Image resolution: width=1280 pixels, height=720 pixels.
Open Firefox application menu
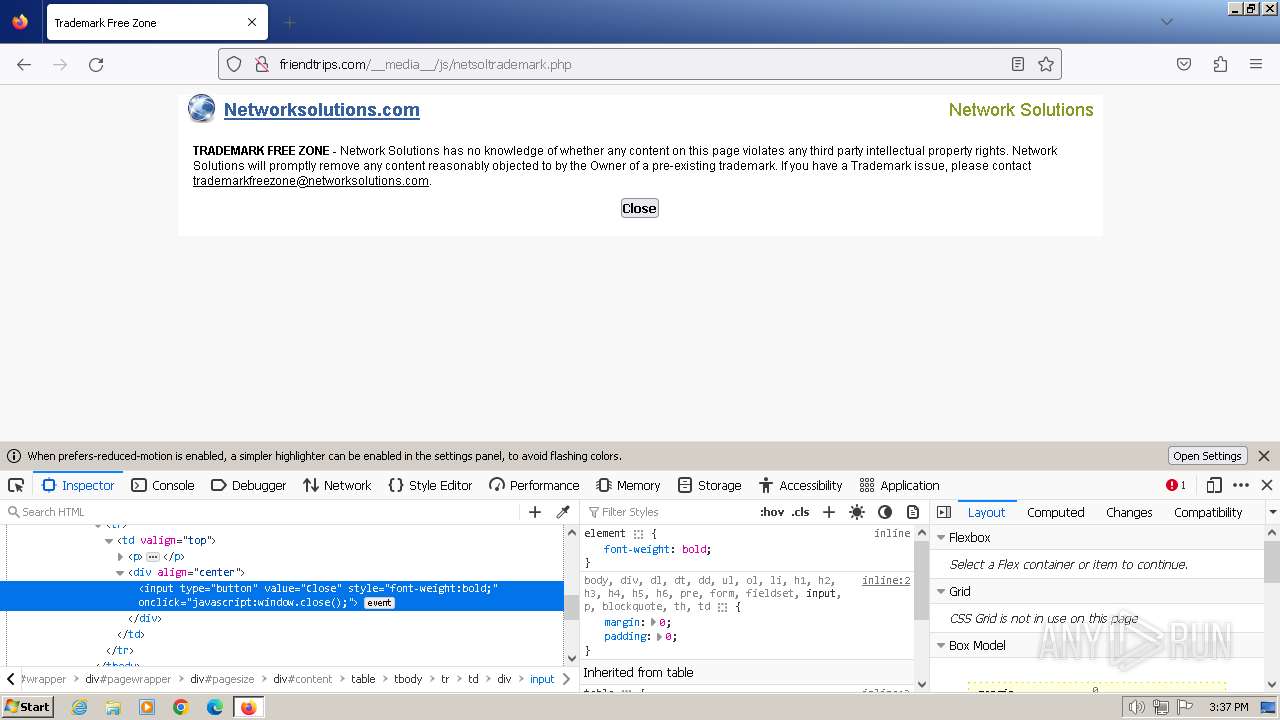1256,64
